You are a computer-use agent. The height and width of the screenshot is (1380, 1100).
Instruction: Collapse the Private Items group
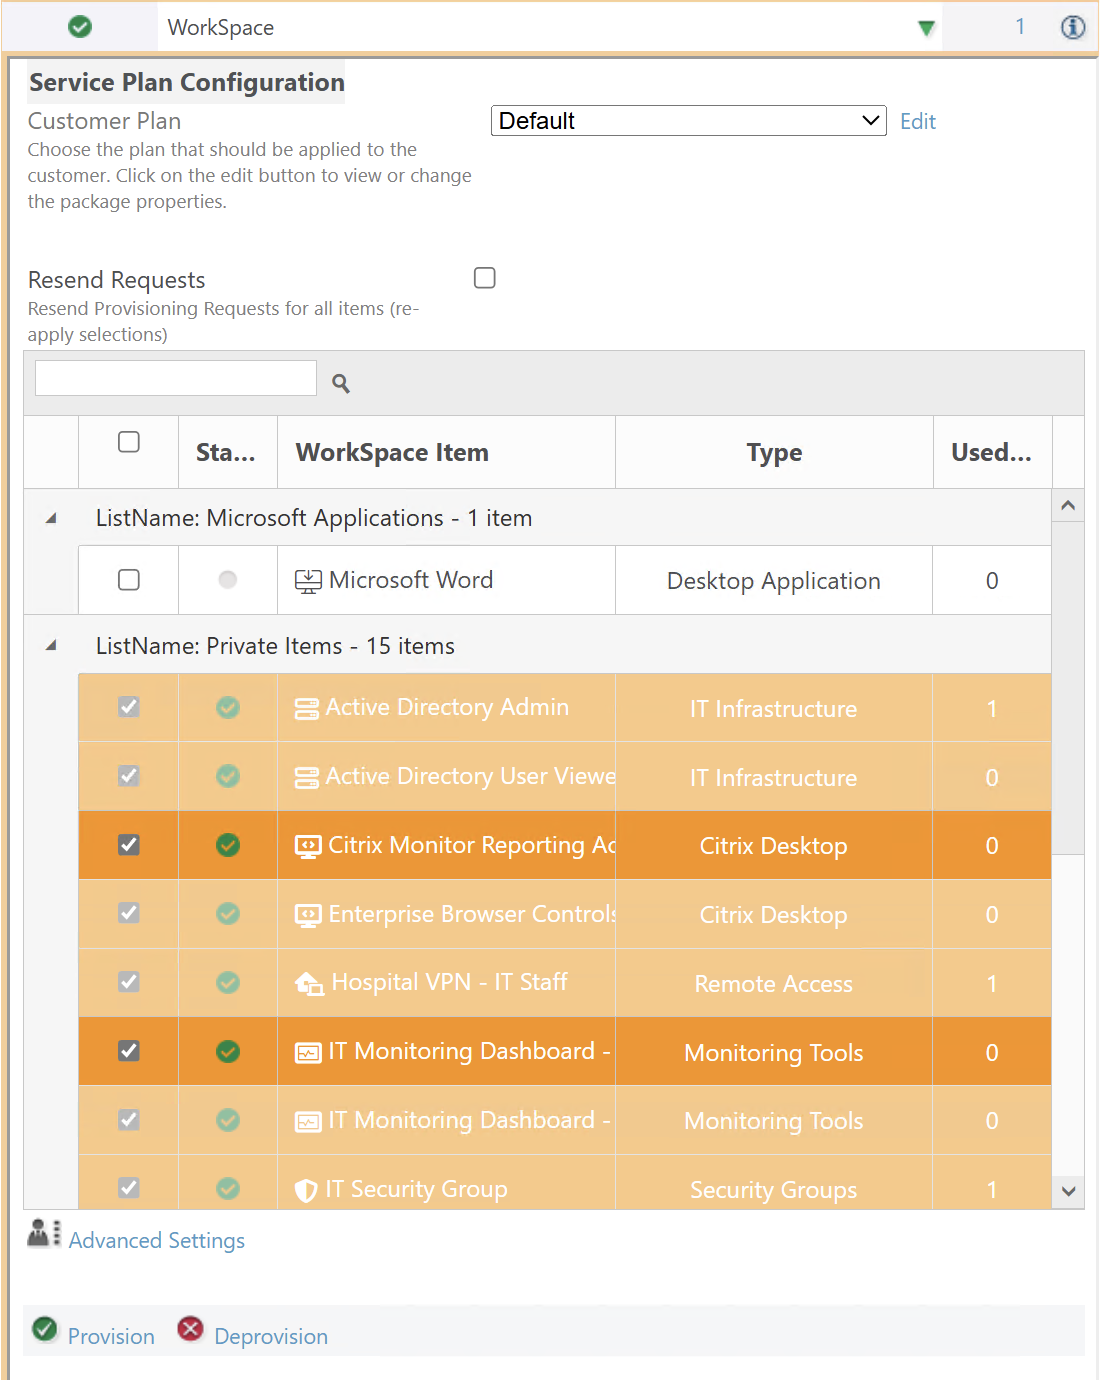51,646
